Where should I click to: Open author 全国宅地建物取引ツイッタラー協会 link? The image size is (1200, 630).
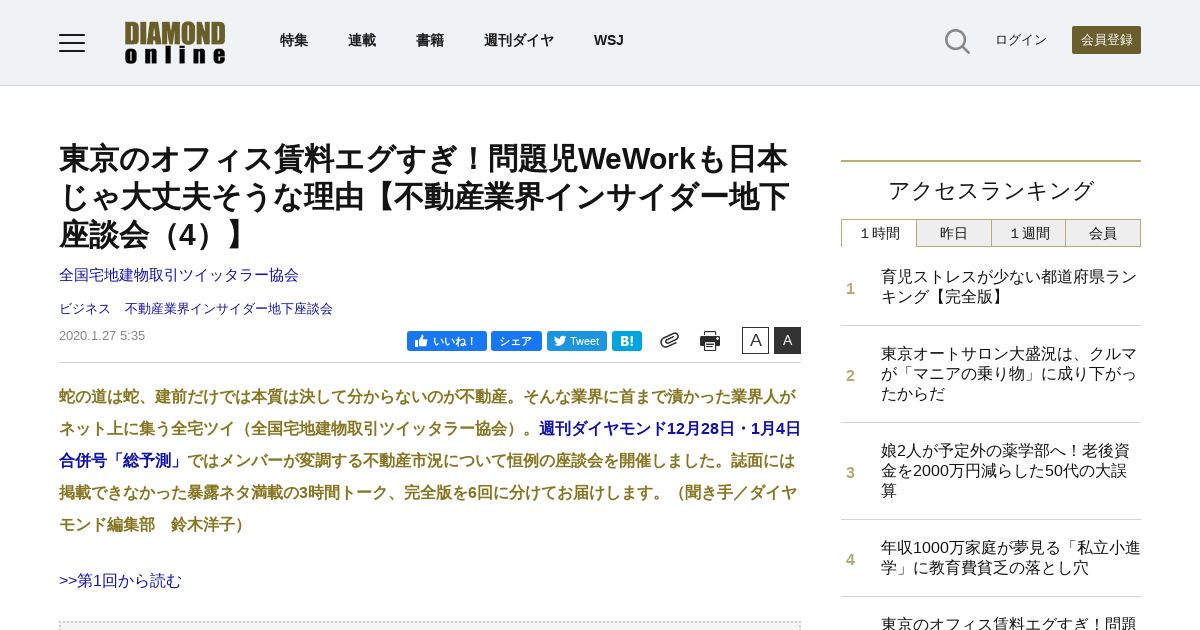[179, 275]
